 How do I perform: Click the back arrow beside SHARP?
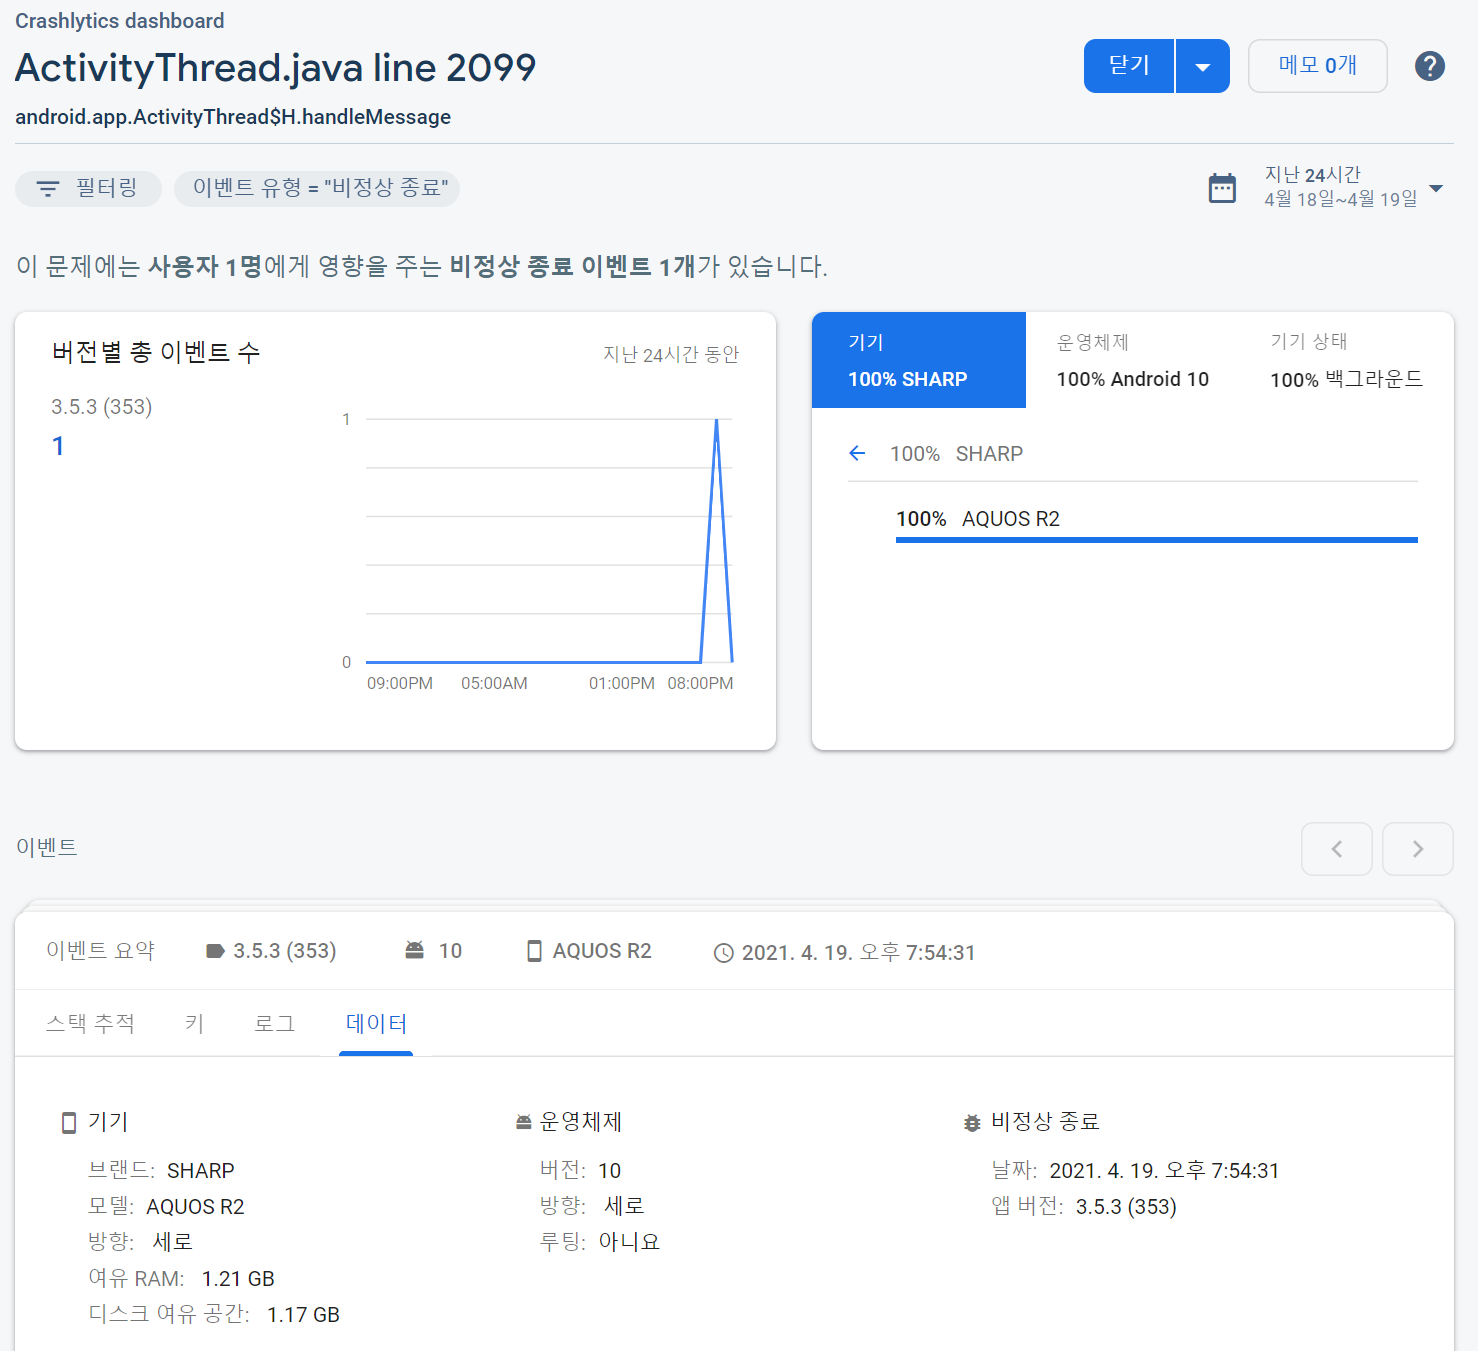click(x=857, y=454)
